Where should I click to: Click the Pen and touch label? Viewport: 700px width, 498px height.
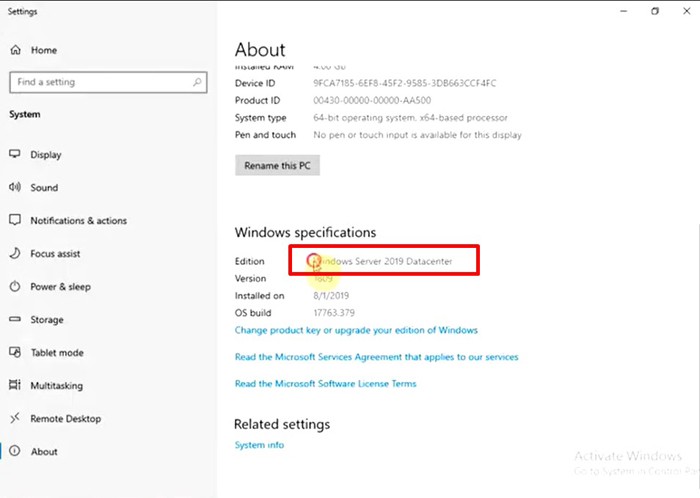[x=265, y=135]
